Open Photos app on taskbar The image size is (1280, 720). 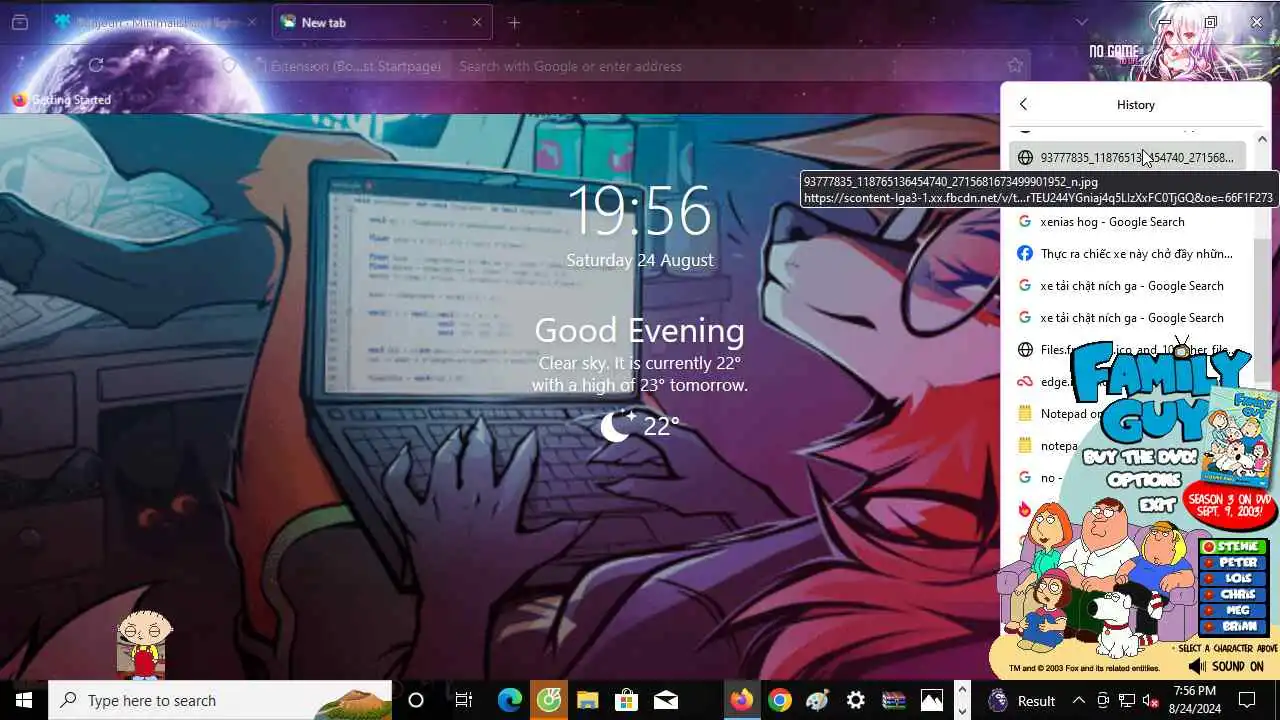click(x=932, y=700)
